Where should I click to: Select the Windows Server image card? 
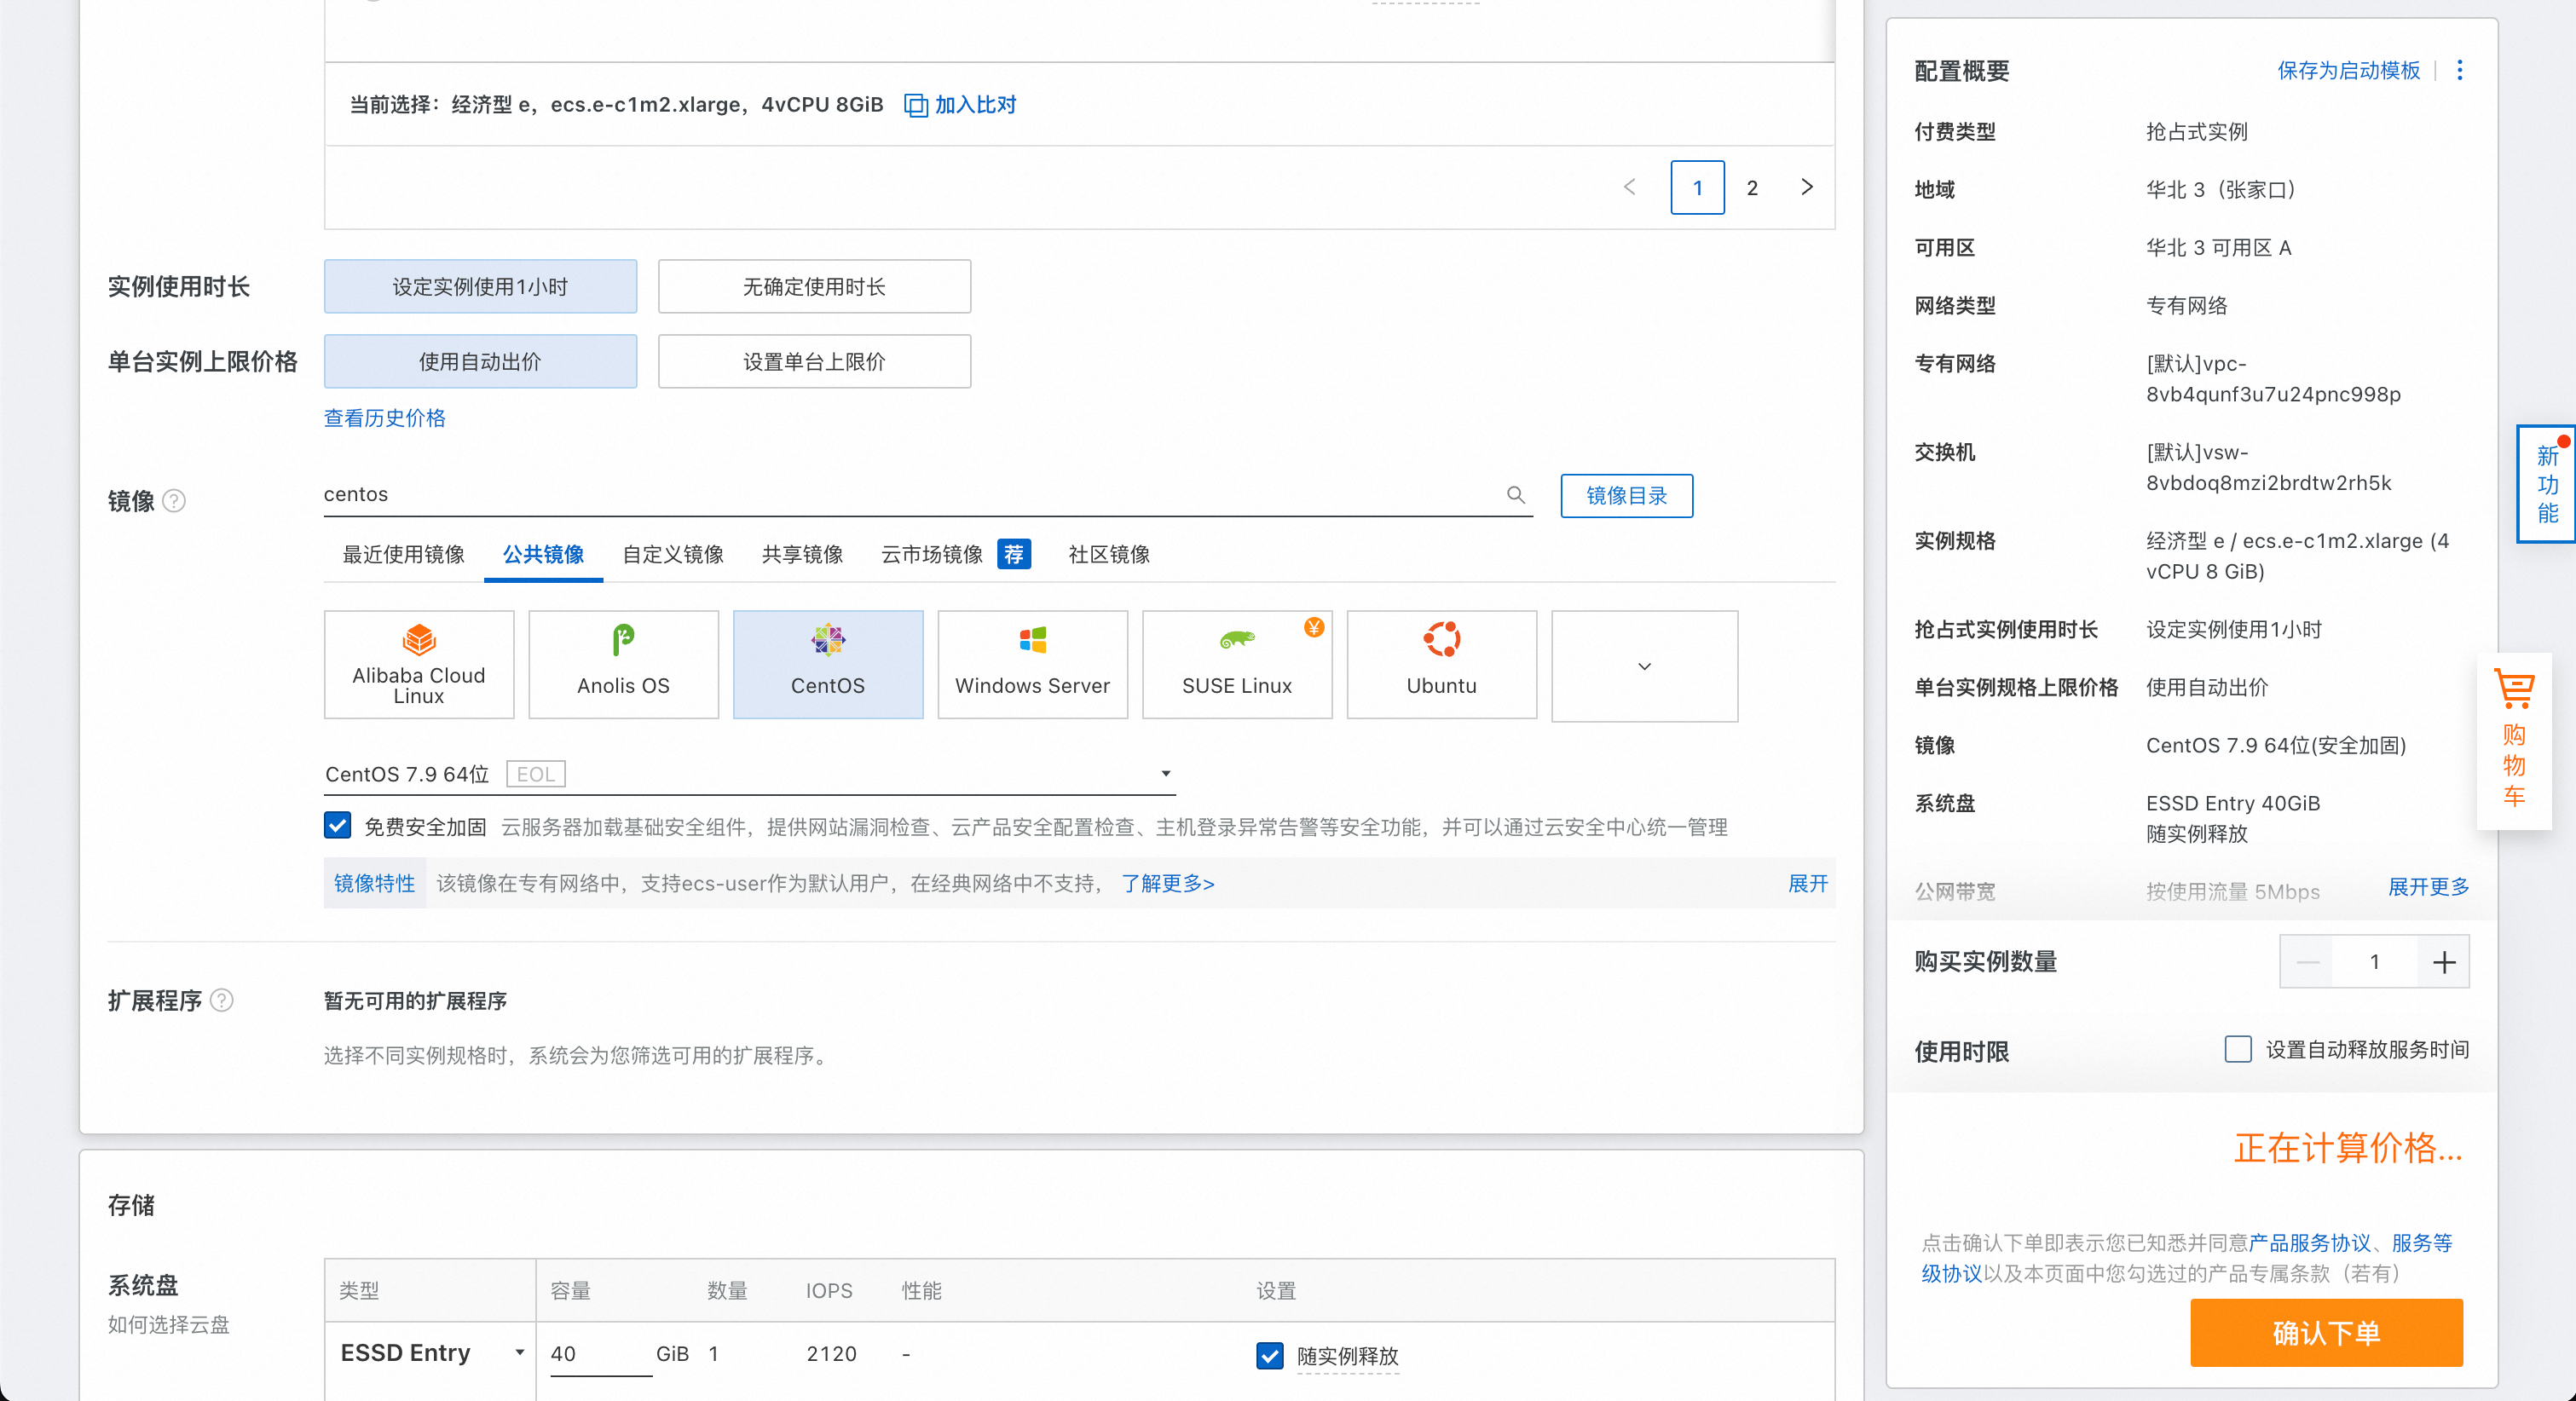[1033, 665]
